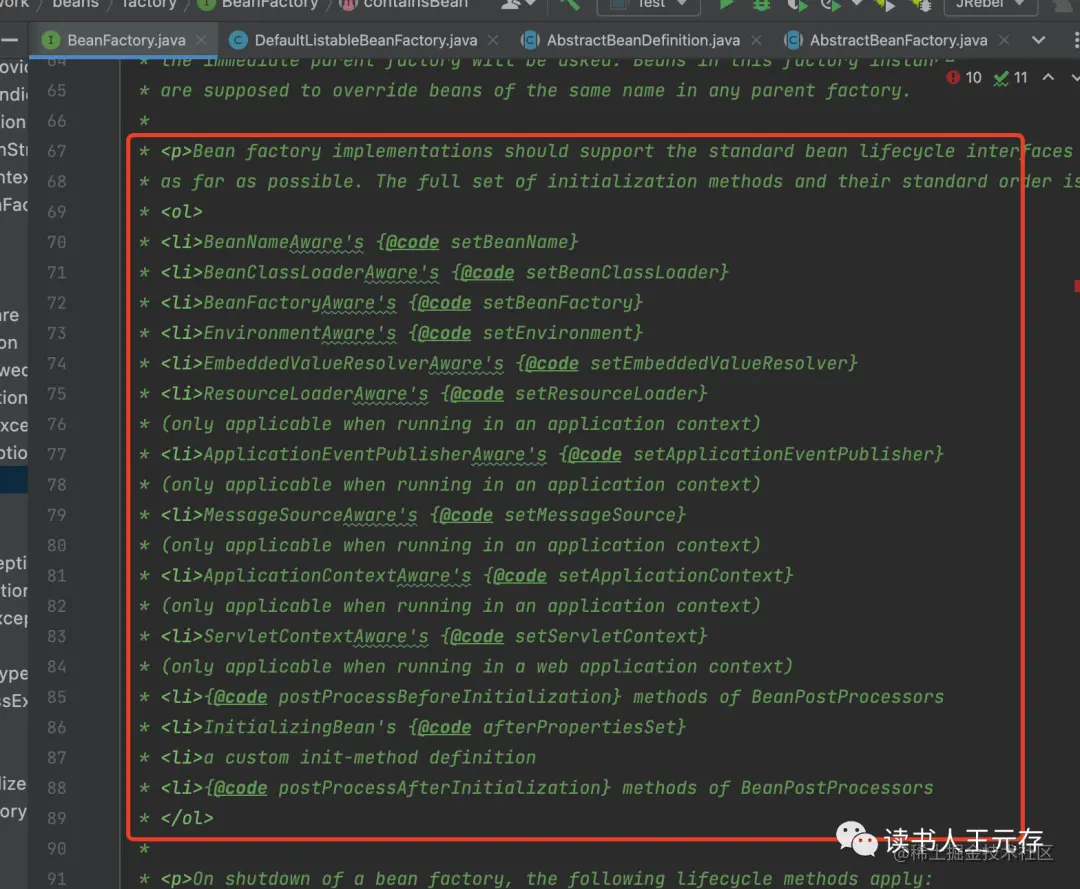Open the AbstractBeanFactory.java tab
Screen dimensions: 1080x889
[x=898, y=40]
